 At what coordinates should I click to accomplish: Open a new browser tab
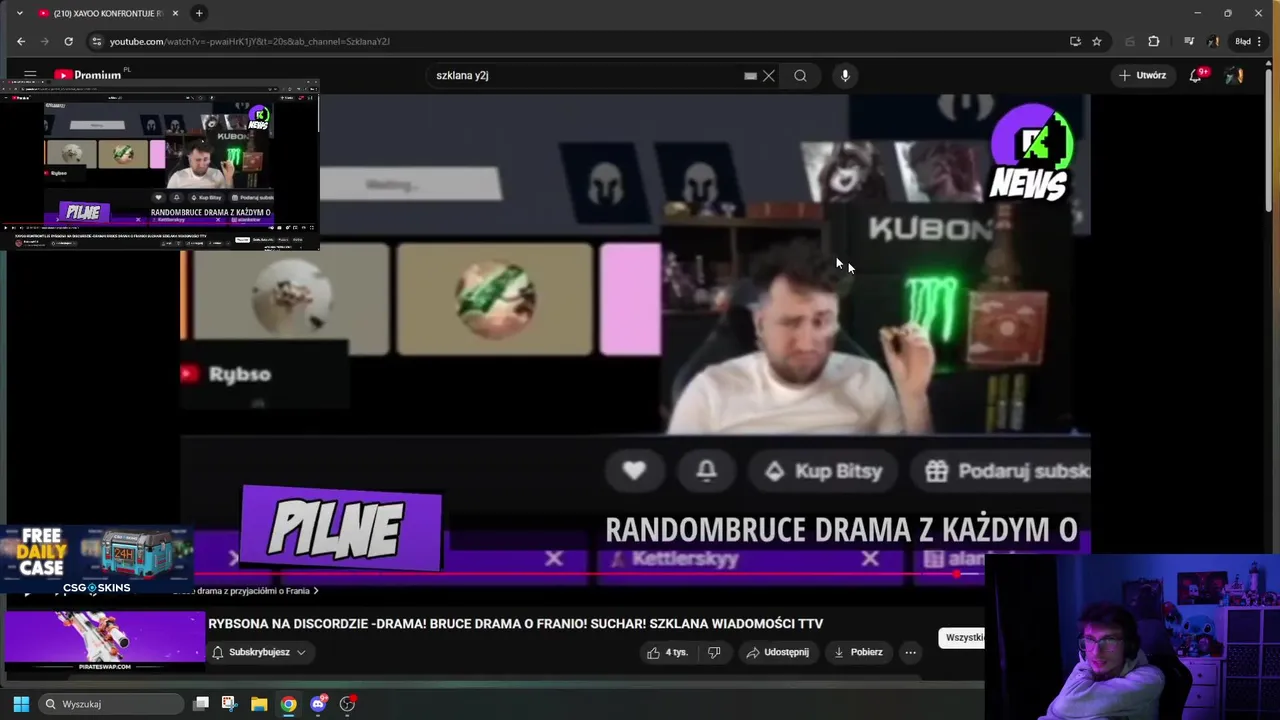click(x=199, y=13)
